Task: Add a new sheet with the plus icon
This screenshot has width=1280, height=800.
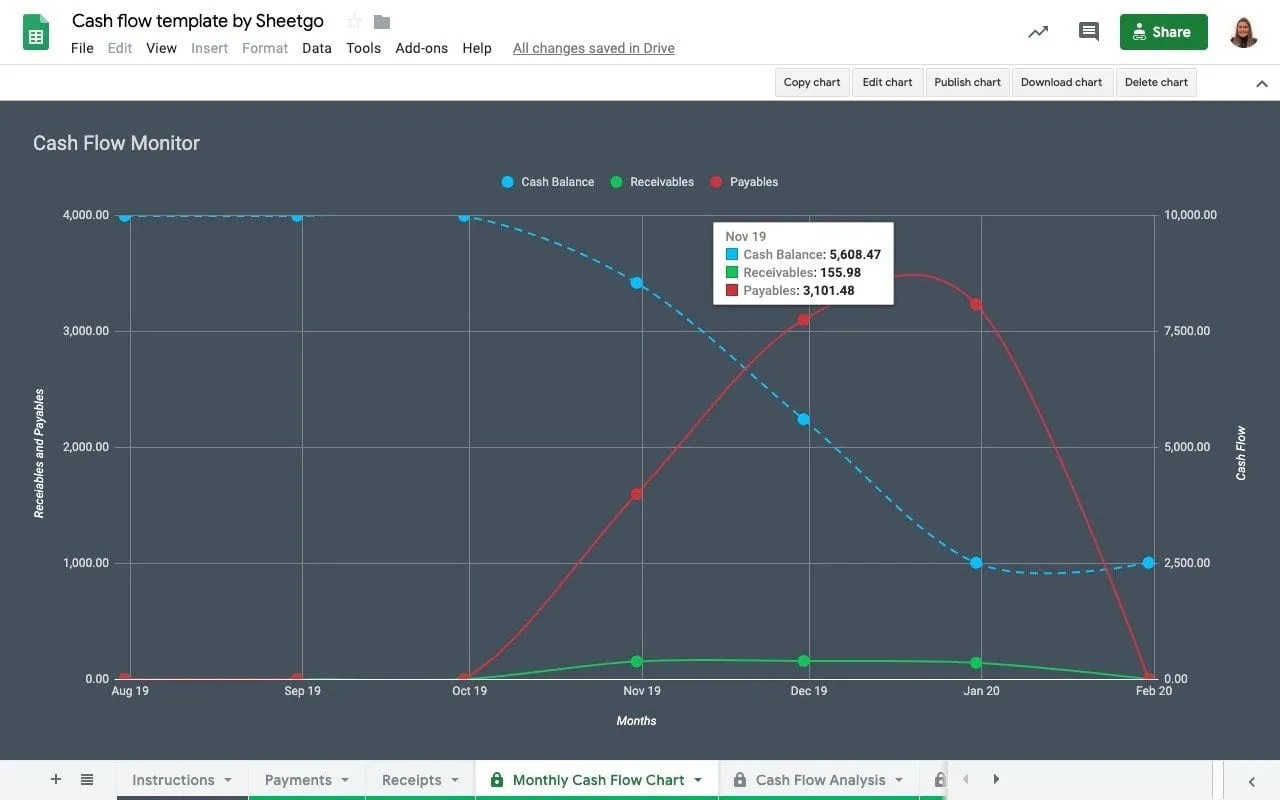Action: click(x=55, y=779)
